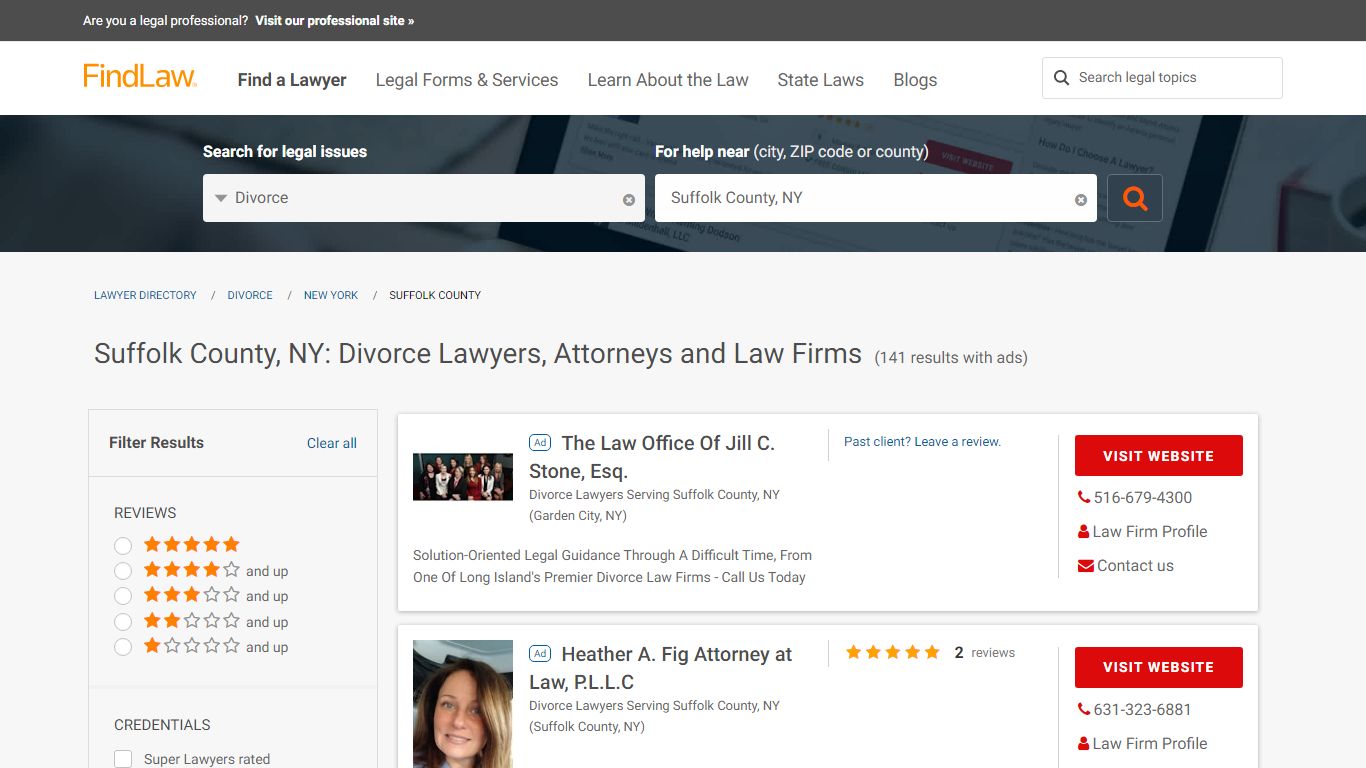Focus the Divorce legal issue input
The width and height of the screenshot is (1366, 768).
[x=424, y=198]
